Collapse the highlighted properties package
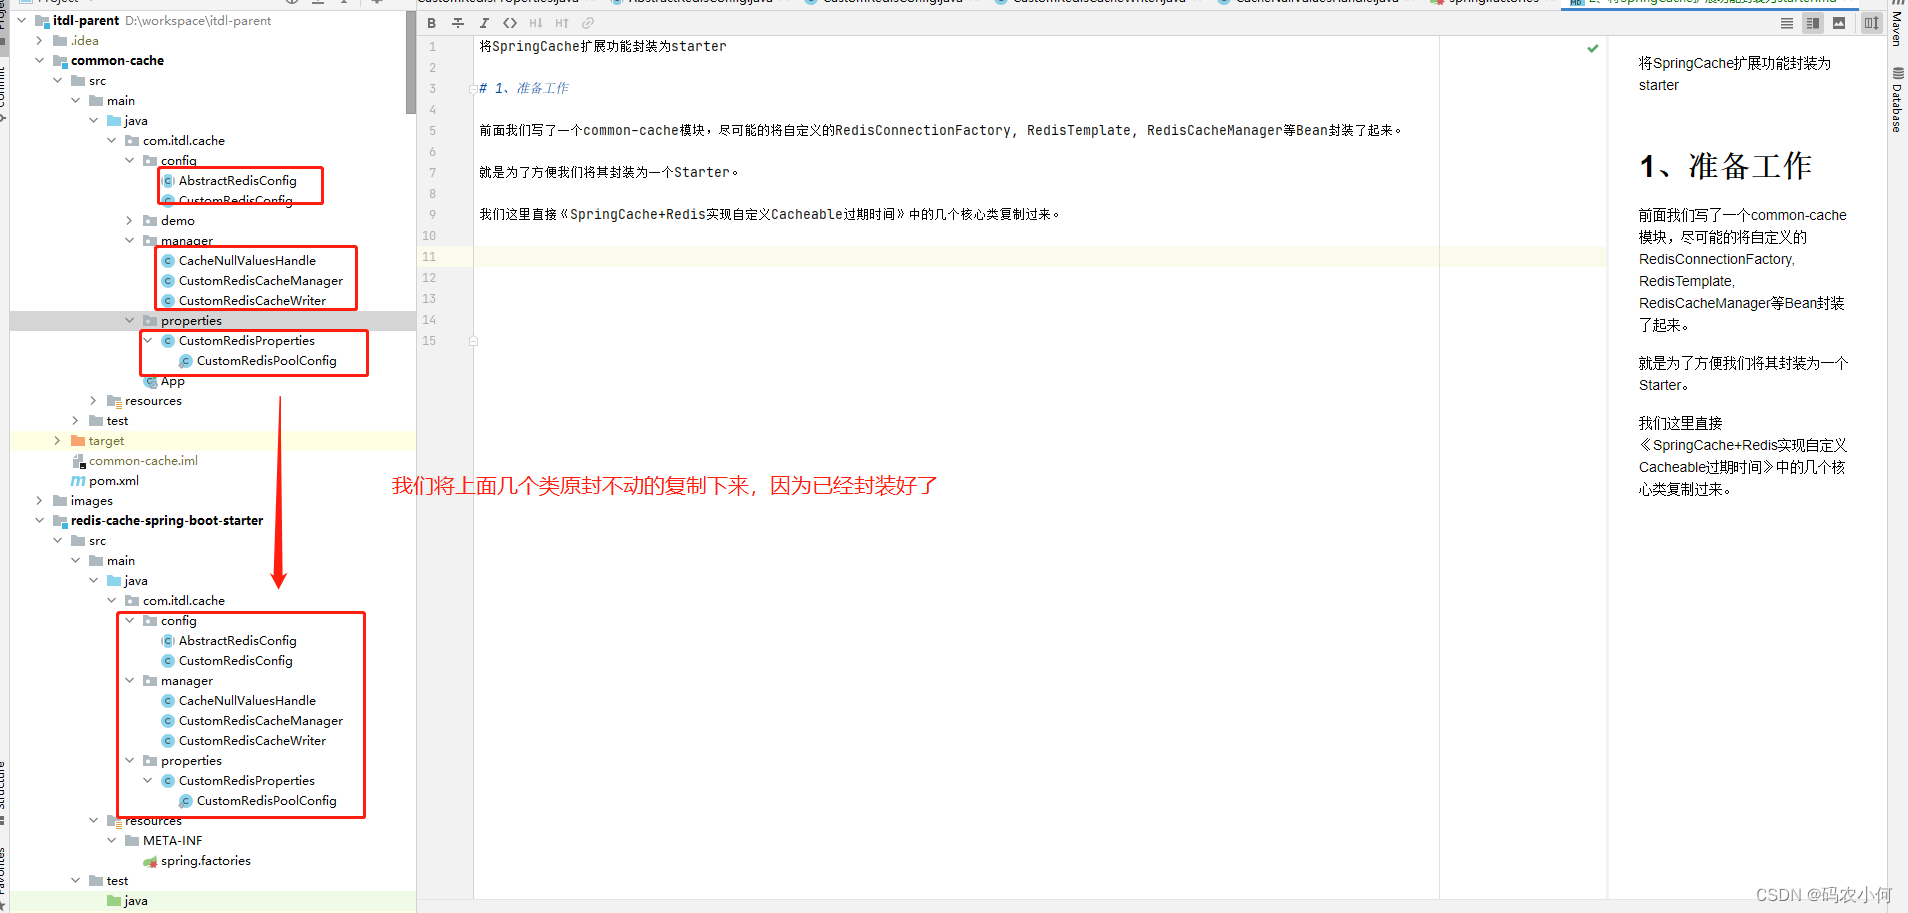1908x913 pixels. (129, 320)
